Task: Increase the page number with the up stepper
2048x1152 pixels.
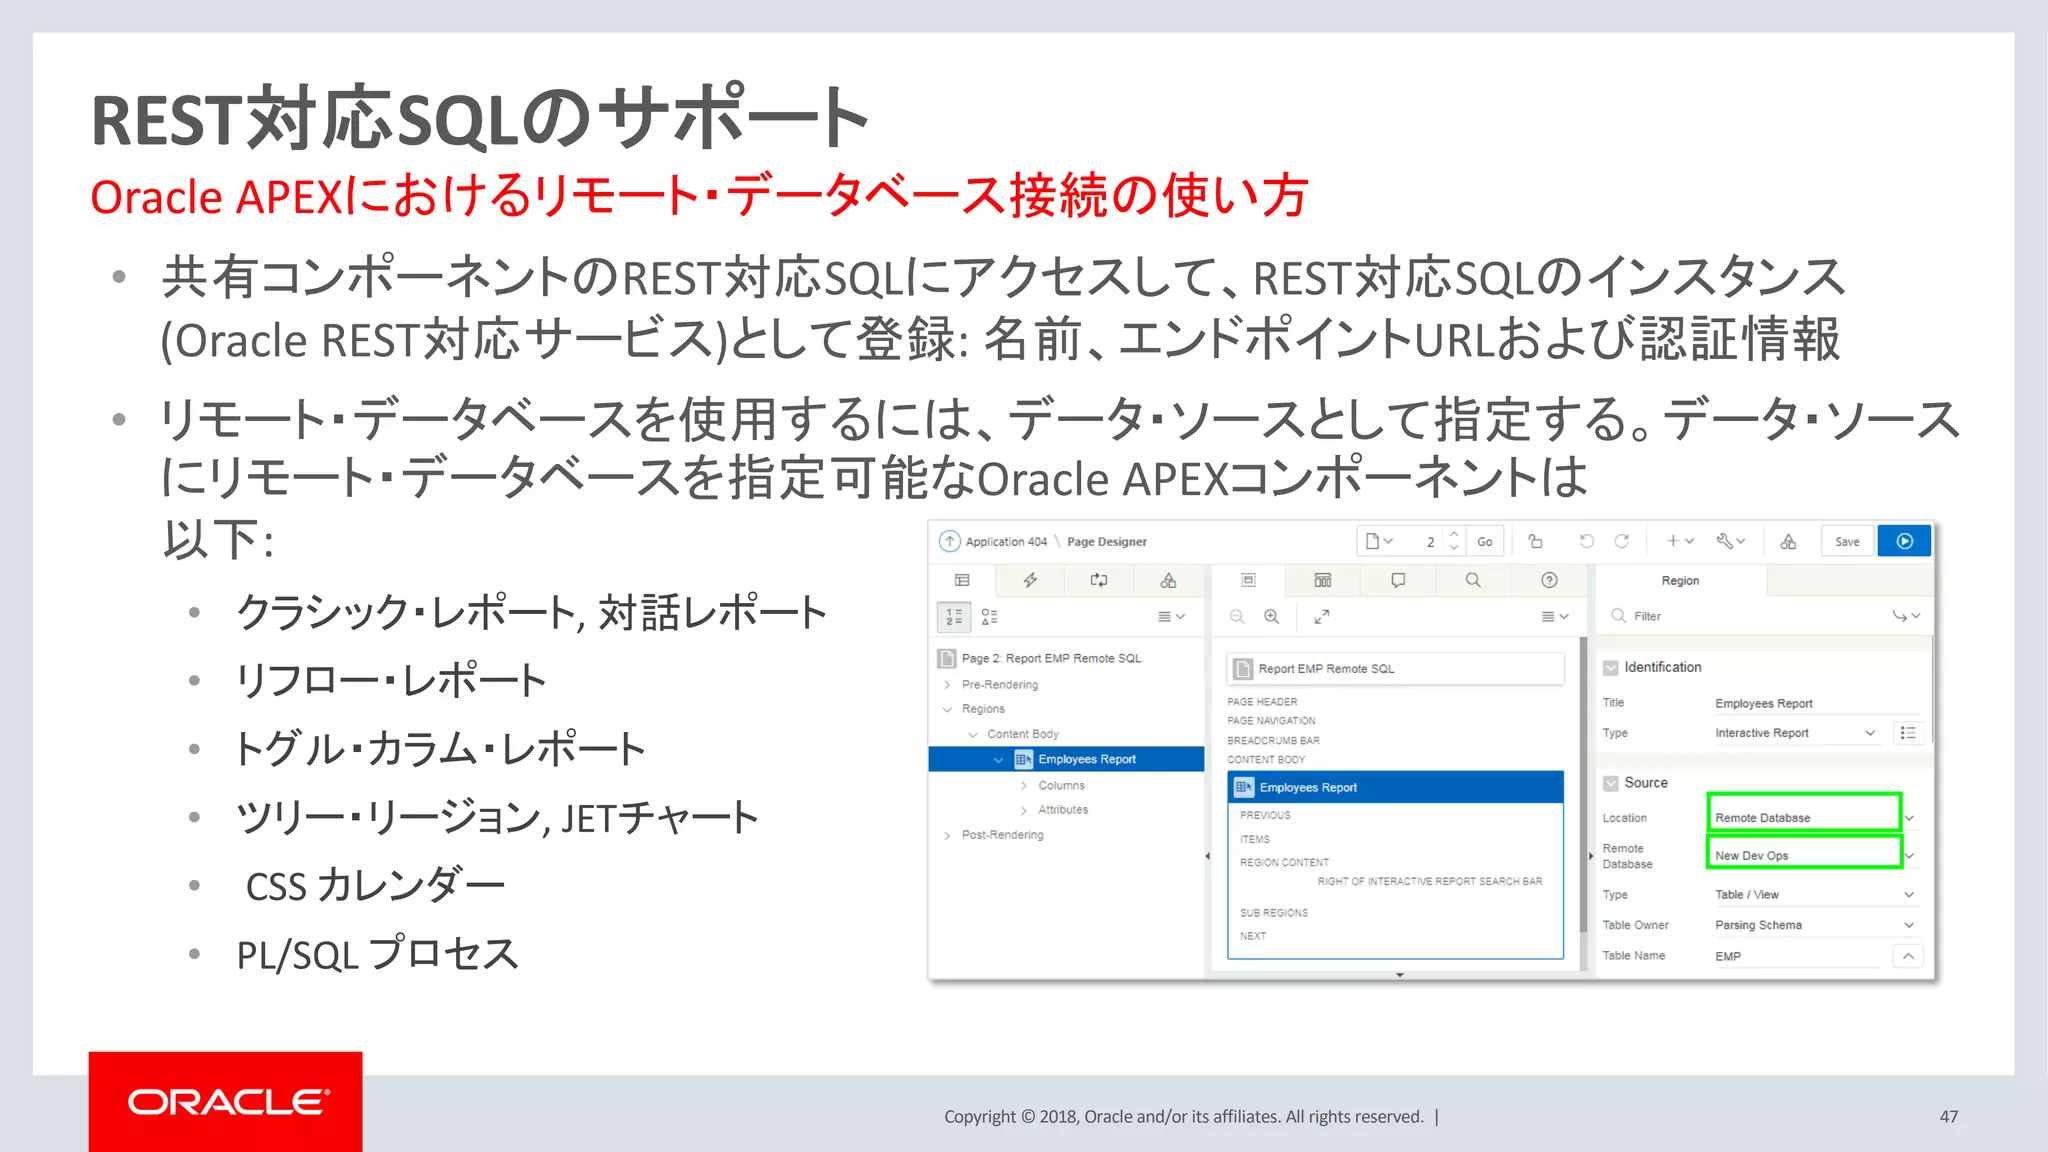Action: [1454, 534]
